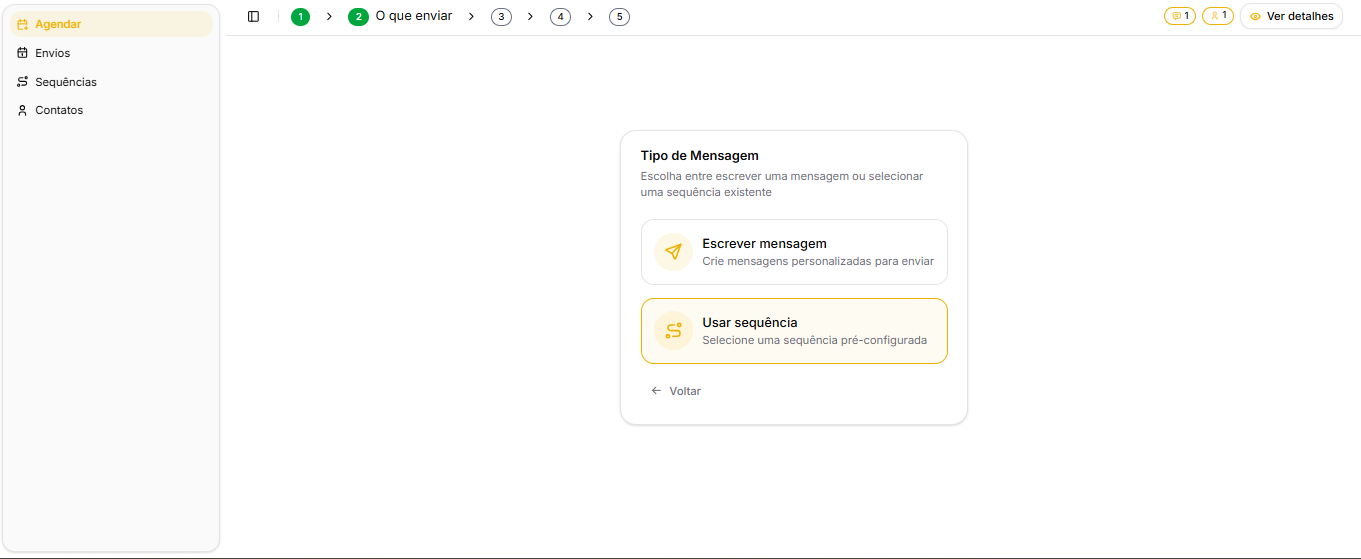Click the paper plane icon
The height and width of the screenshot is (559, 1361).
(x=673, y=252)
